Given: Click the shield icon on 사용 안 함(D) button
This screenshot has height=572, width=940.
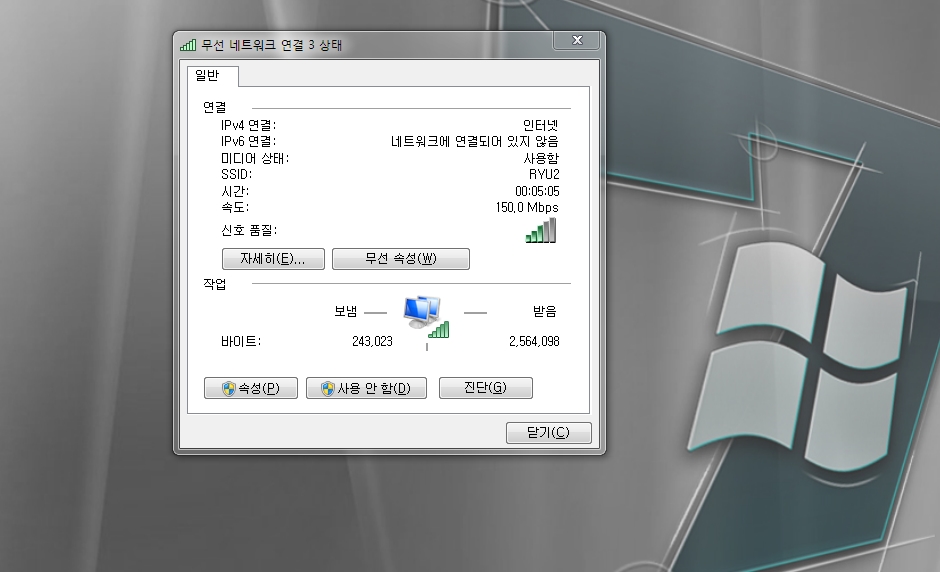Looking at the screenshot, I should pos(327,389).
